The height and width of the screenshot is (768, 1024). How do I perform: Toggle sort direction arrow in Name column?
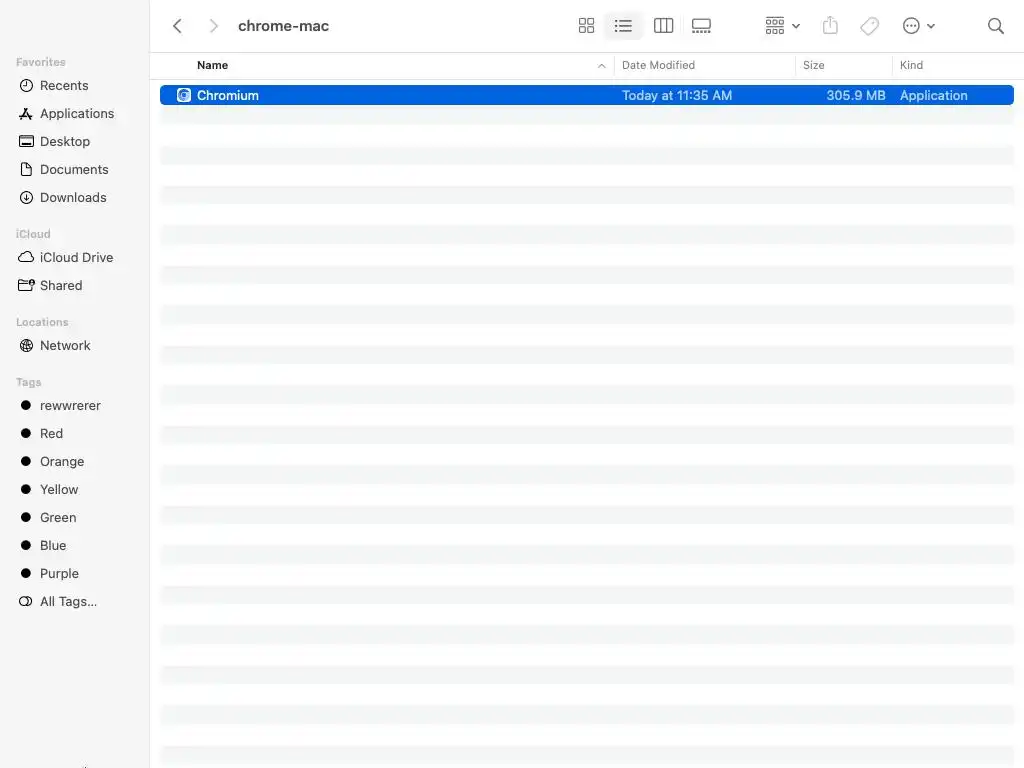(601, 66)
